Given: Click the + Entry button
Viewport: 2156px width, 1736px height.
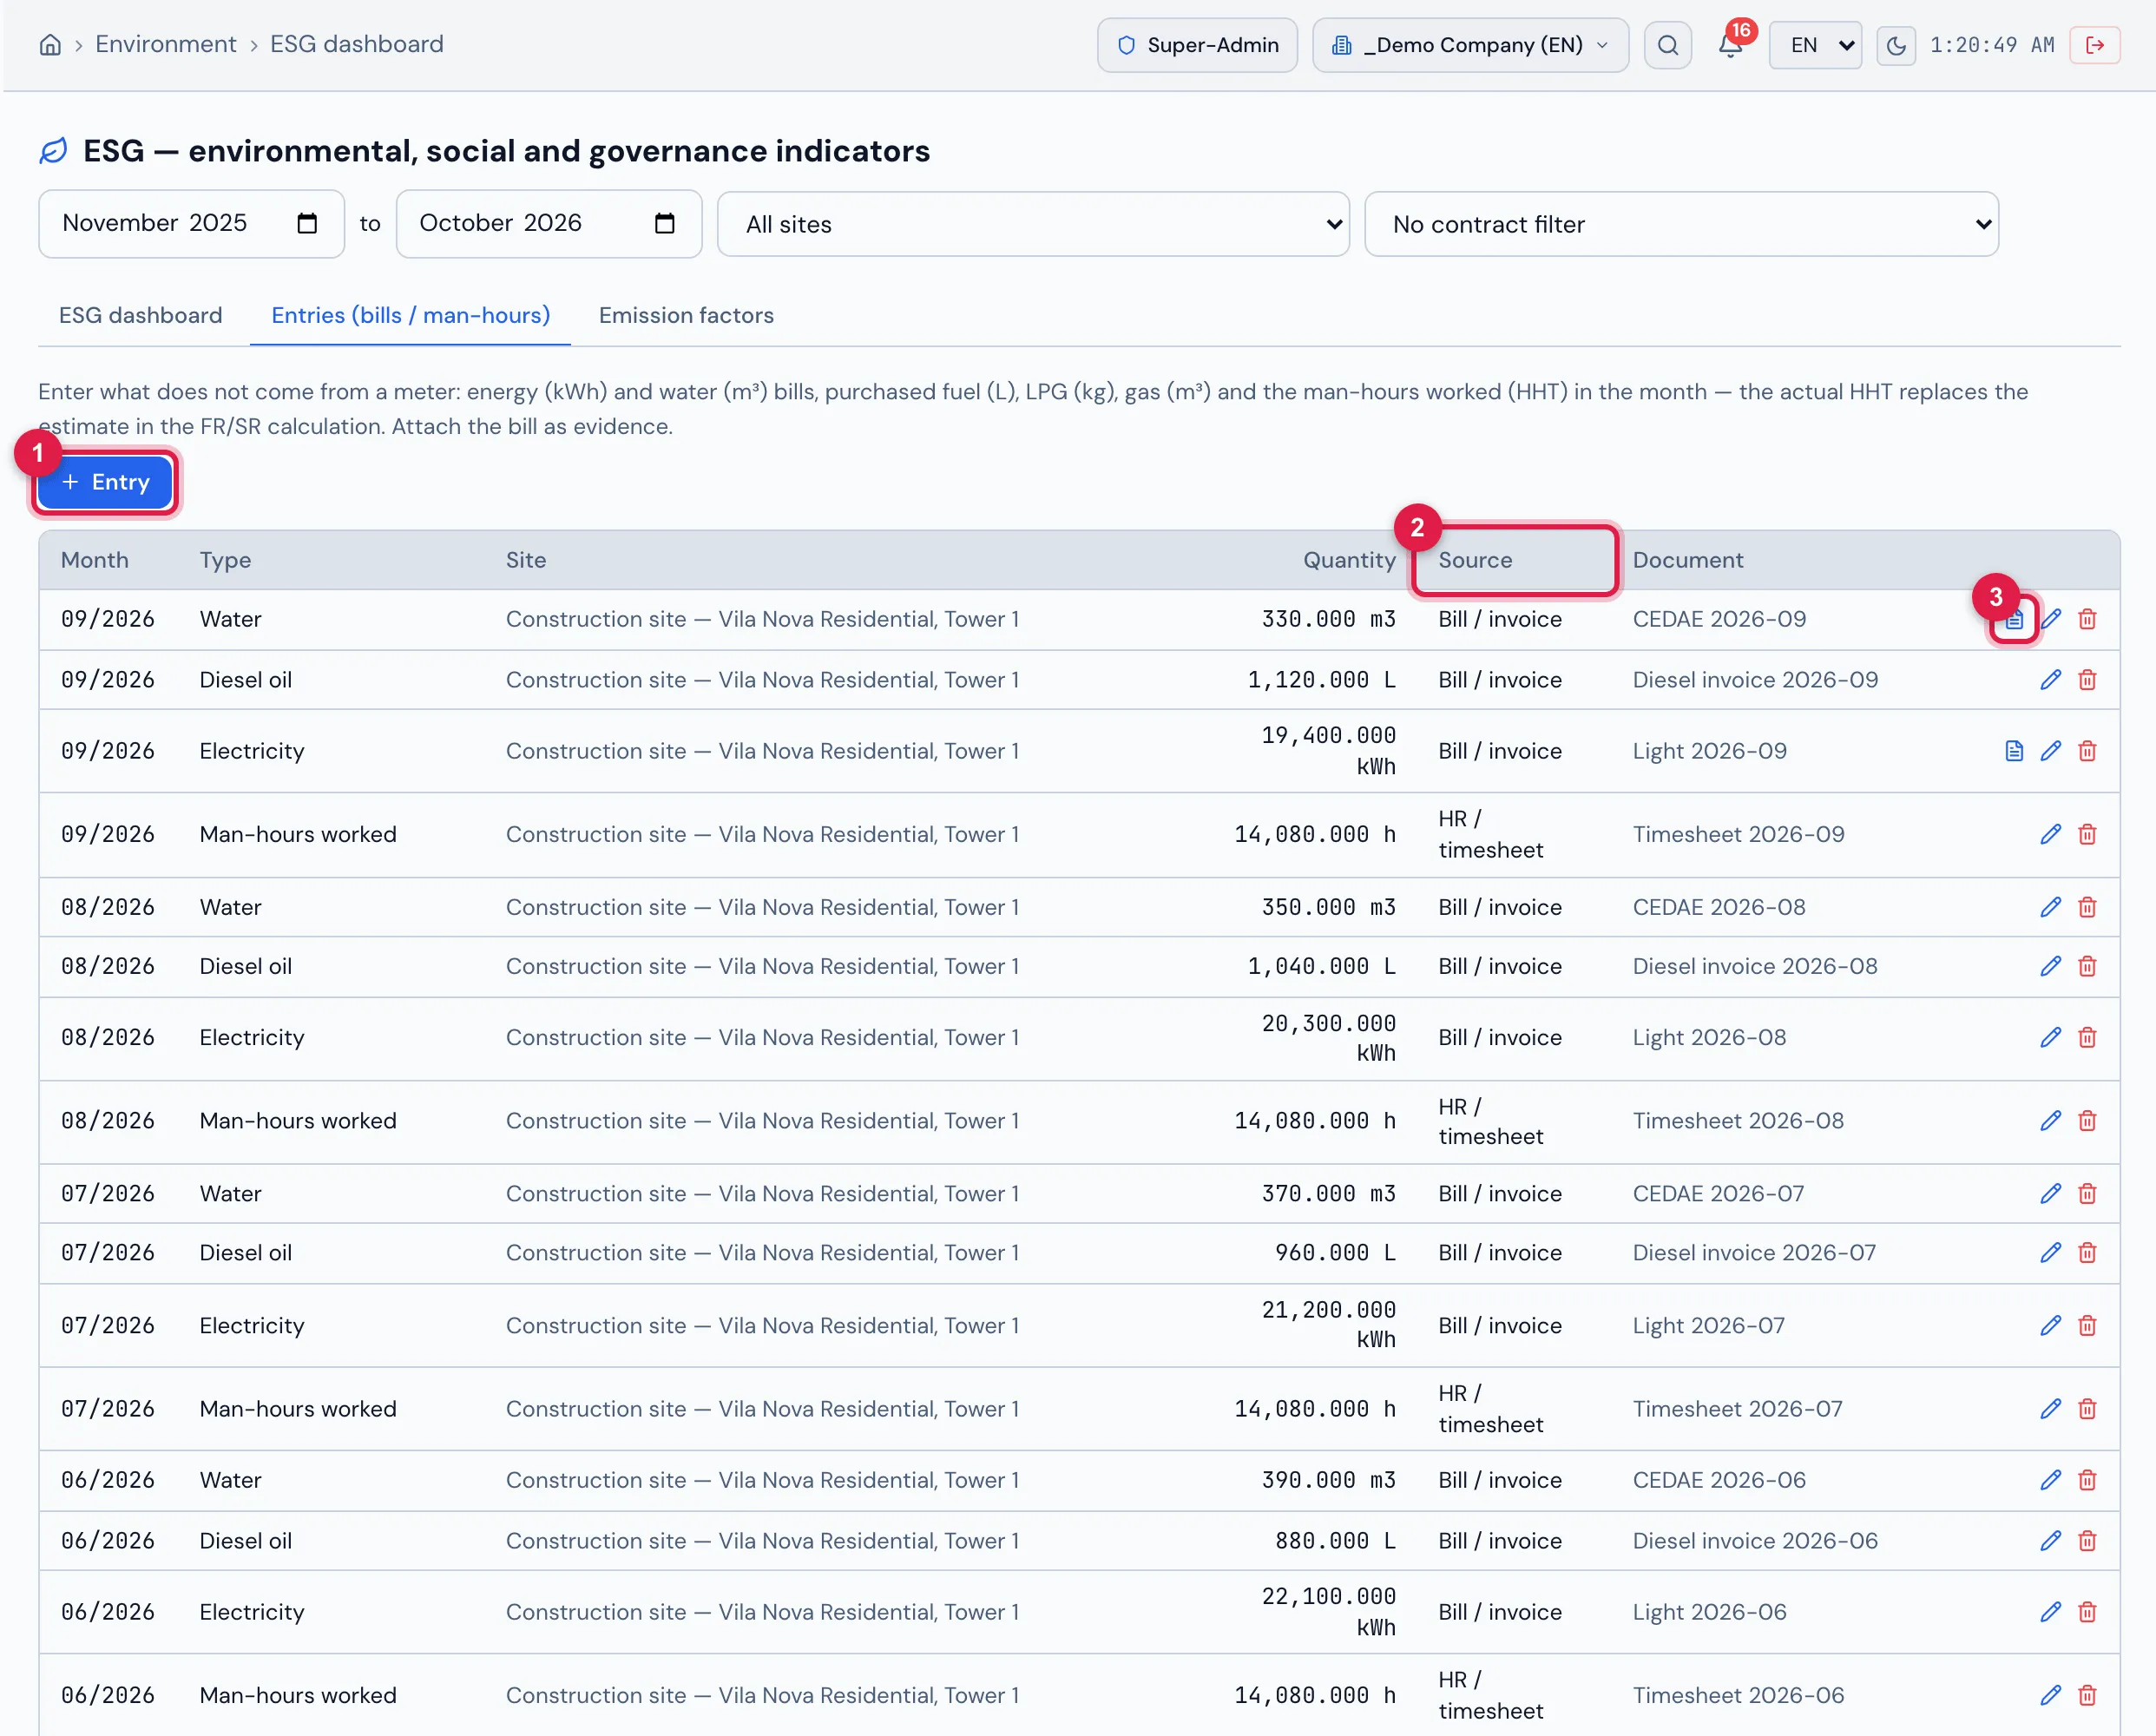Looking at the screenshot, I should point(105,482).
